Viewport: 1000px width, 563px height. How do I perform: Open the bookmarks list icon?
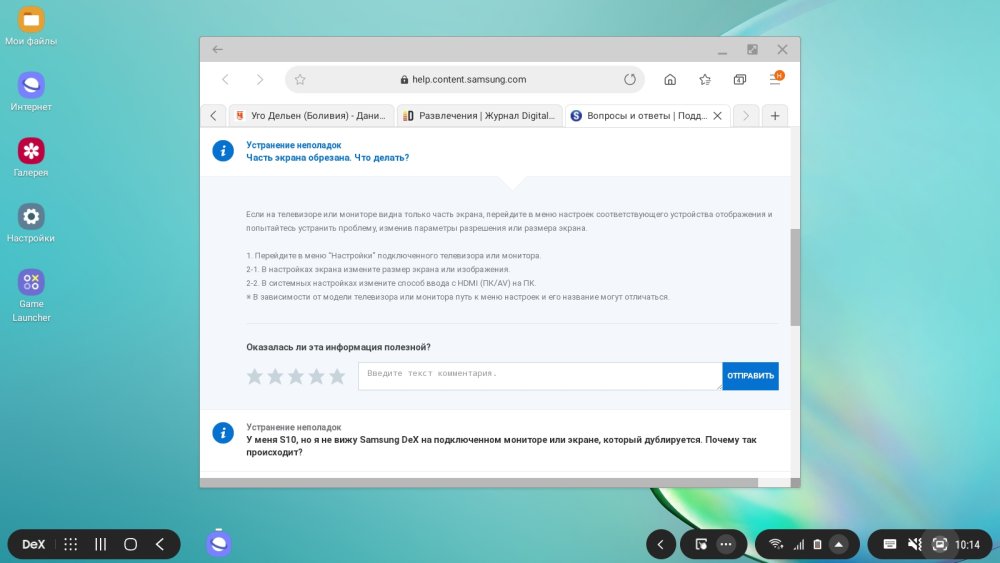705,80
